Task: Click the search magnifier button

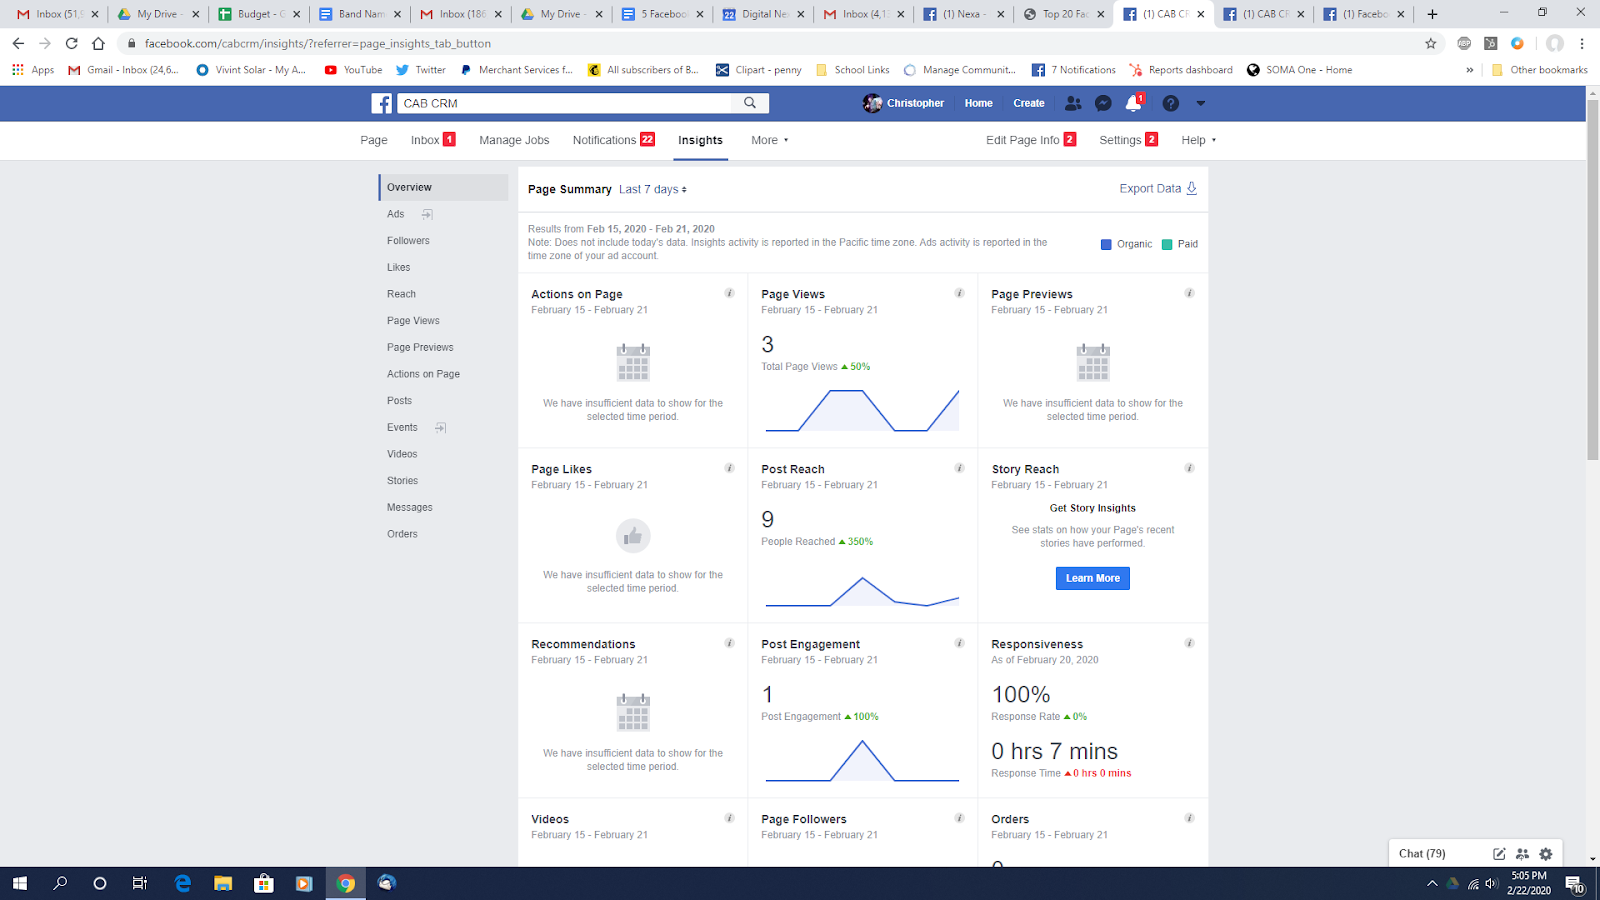Action: pyautogui.click(x=750, y=103)
